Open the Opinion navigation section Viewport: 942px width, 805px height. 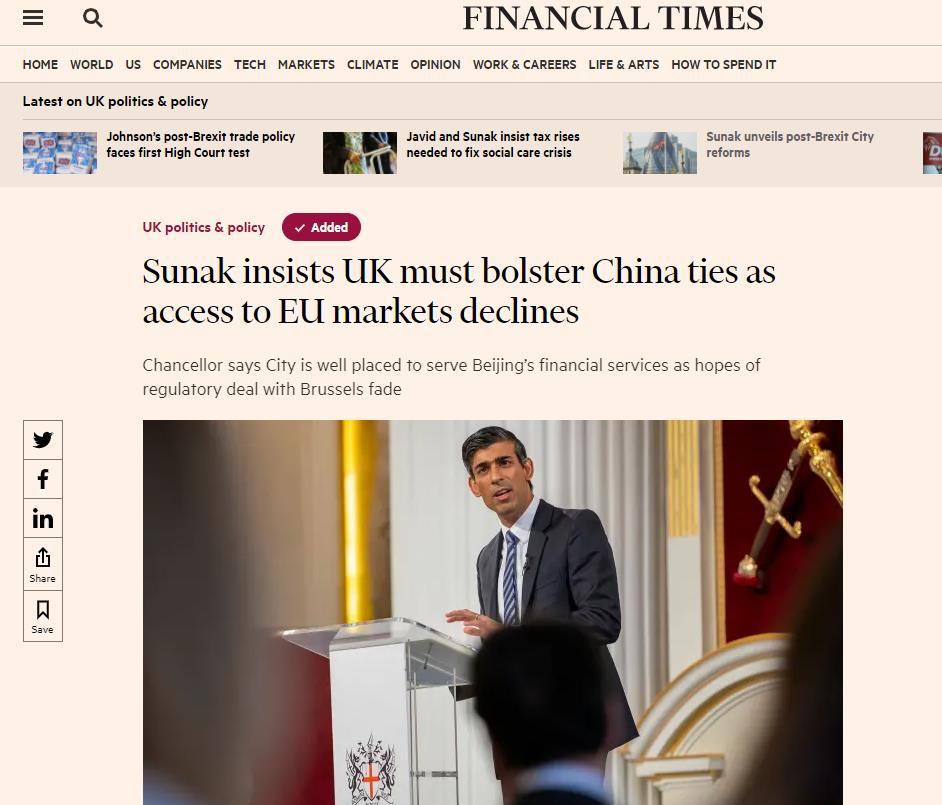click(x=436, y=64)
